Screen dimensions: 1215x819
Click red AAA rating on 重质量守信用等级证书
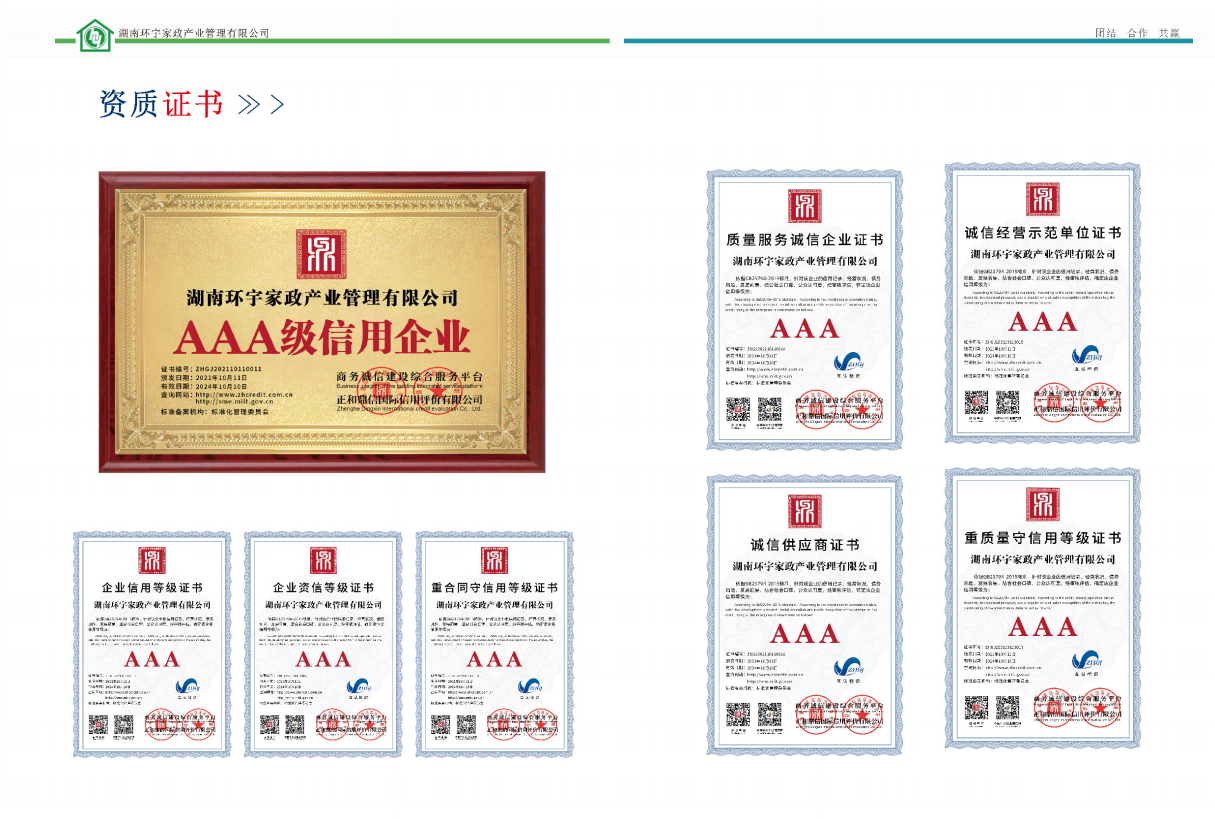pos(1042,627)
